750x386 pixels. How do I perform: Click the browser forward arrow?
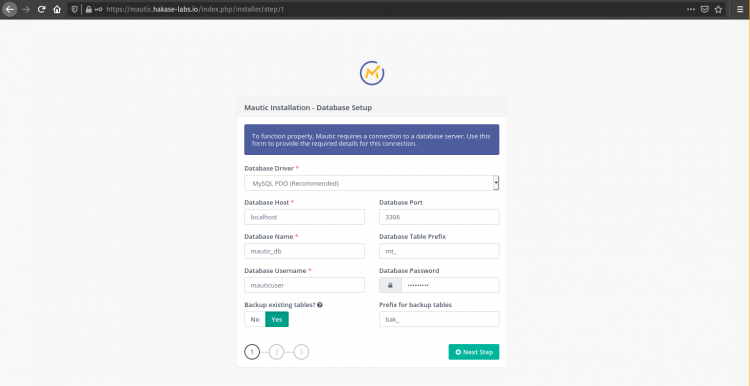tap(26, 9)
